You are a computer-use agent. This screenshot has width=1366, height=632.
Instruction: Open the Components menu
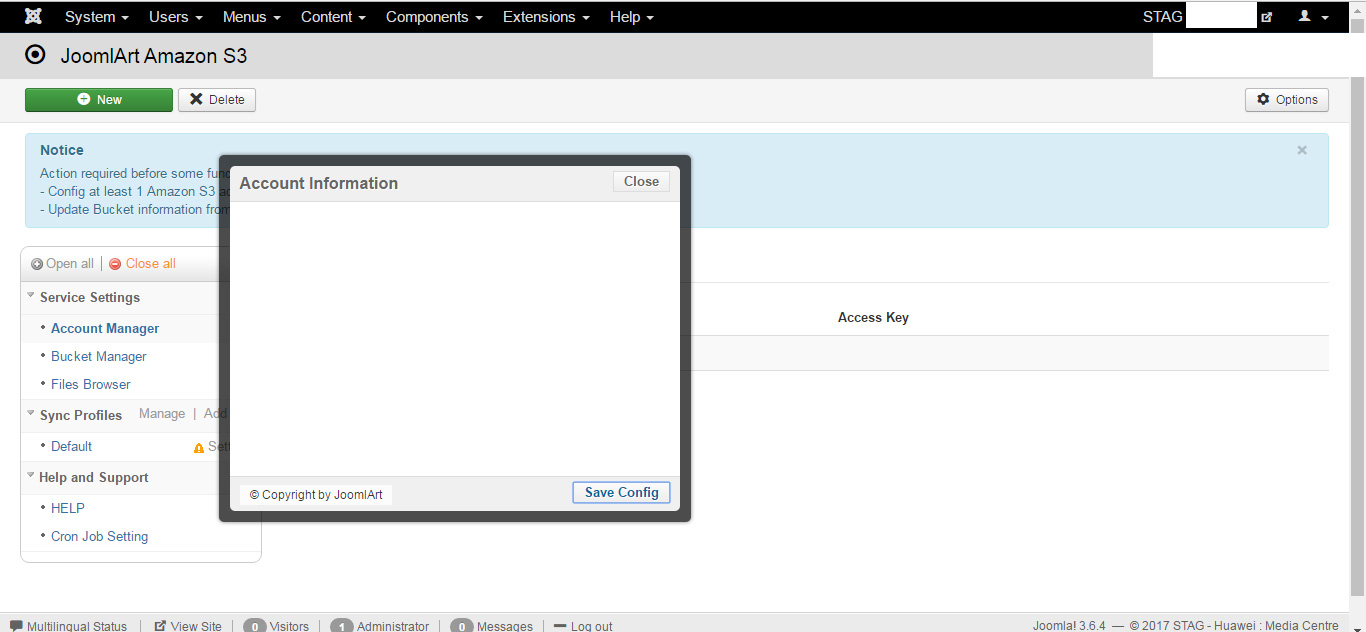tap(434, 17)
